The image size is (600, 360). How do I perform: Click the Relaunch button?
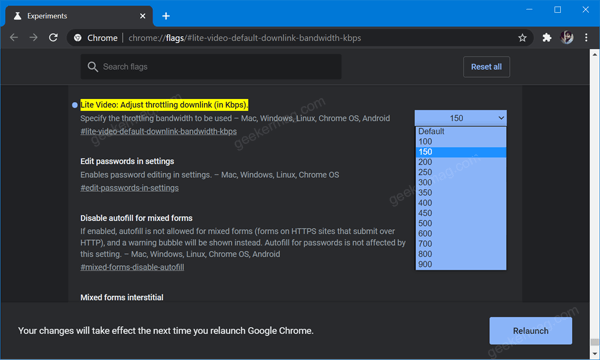[x=531, y=331]
